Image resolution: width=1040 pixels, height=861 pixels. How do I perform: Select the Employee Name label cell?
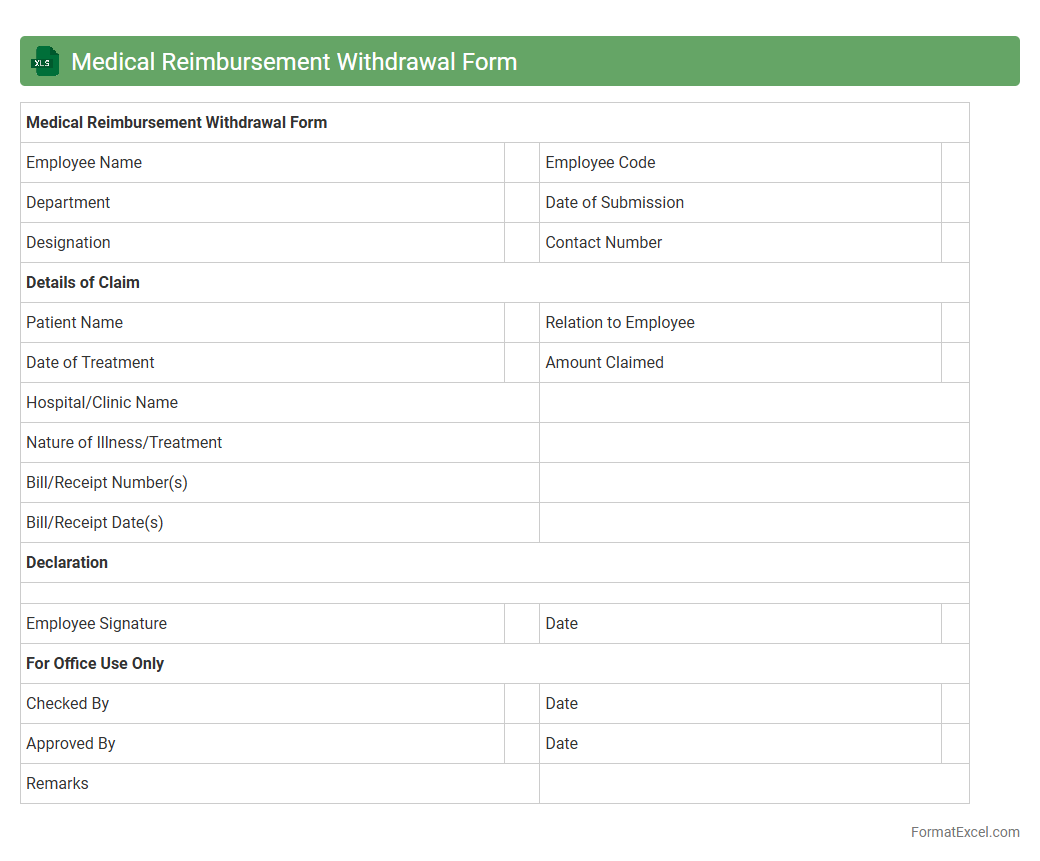[262, 163]
